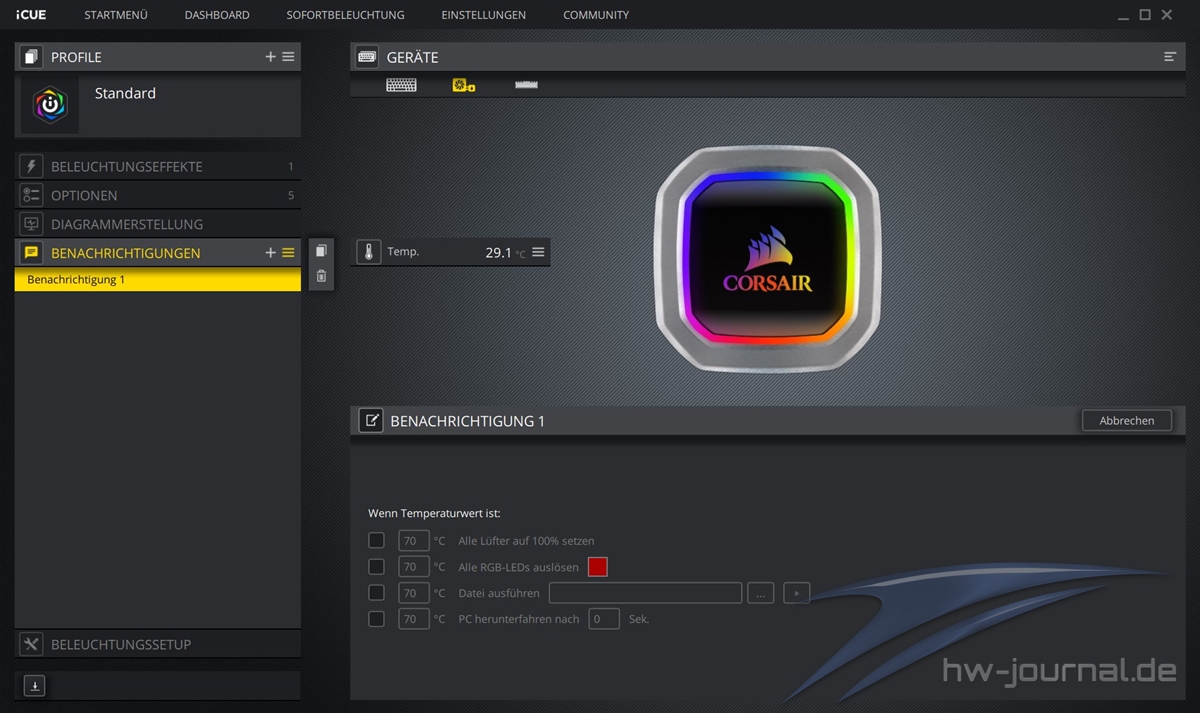This screenshot has width=1200, height=713.
Task: Click the shutdown seconds field
Action: click(x=604, y=619)
